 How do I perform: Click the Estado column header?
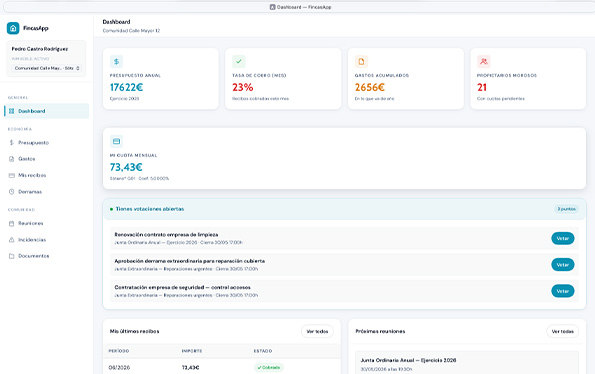(263, 351)
